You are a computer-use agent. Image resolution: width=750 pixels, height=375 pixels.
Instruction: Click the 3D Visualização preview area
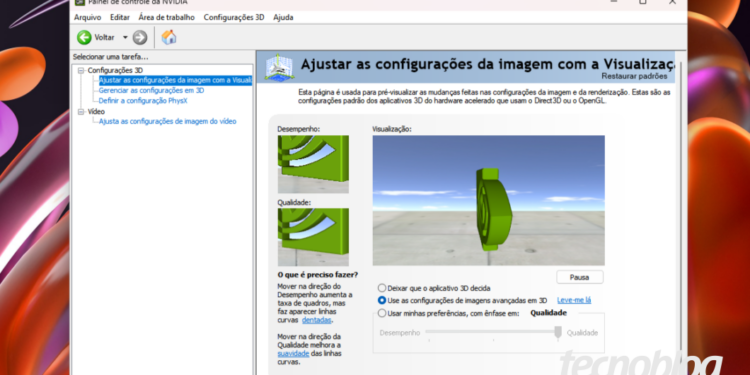point(488,200)
